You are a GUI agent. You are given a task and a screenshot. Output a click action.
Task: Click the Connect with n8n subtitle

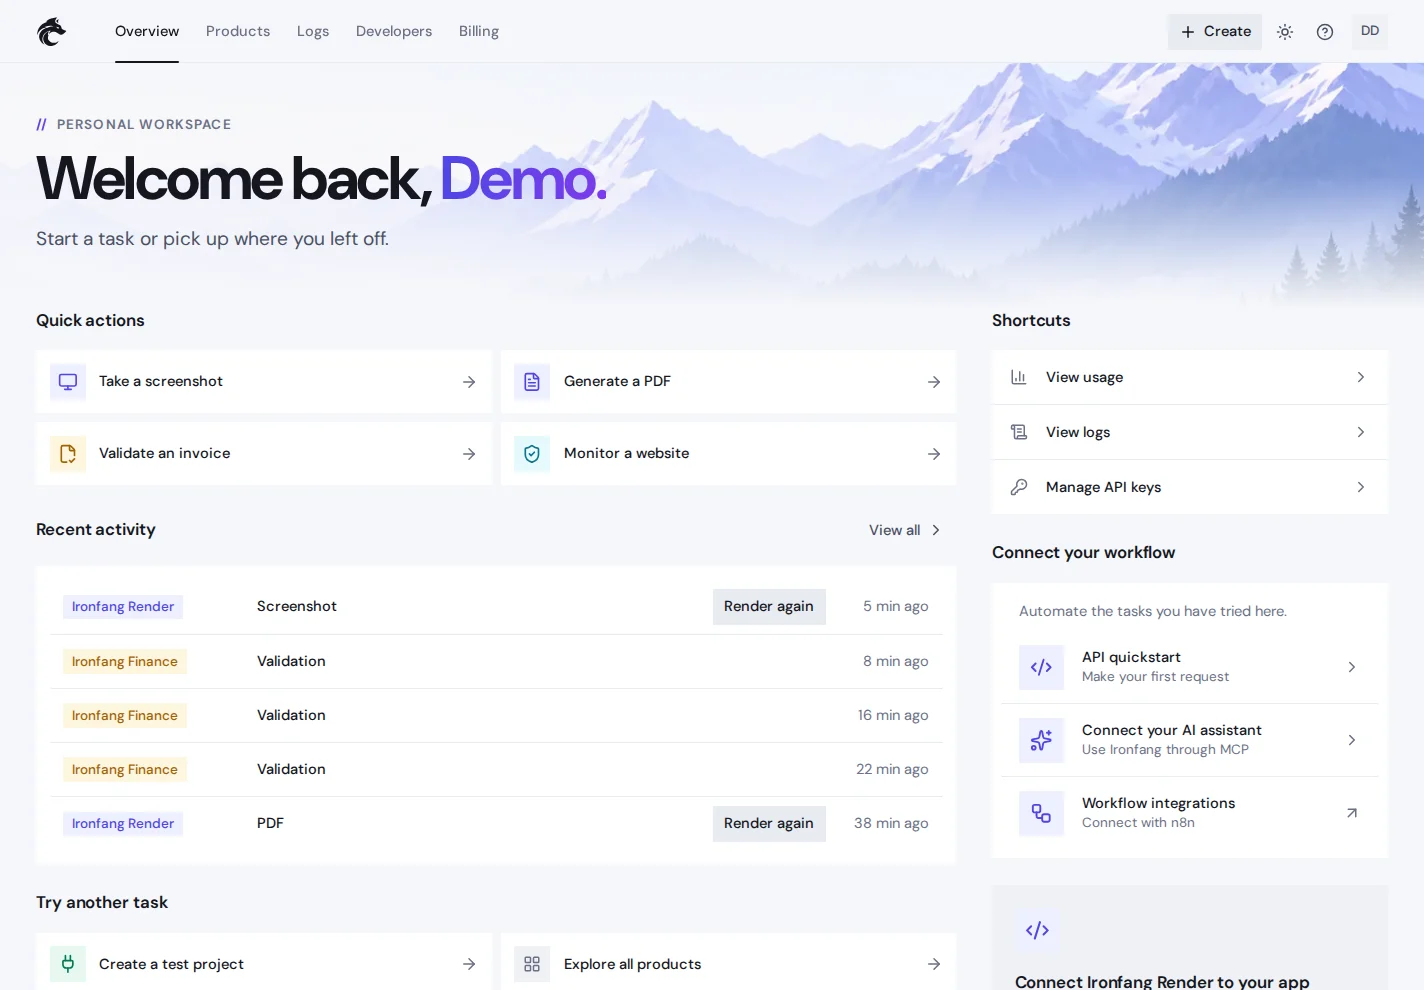(x=1138, y=823)
